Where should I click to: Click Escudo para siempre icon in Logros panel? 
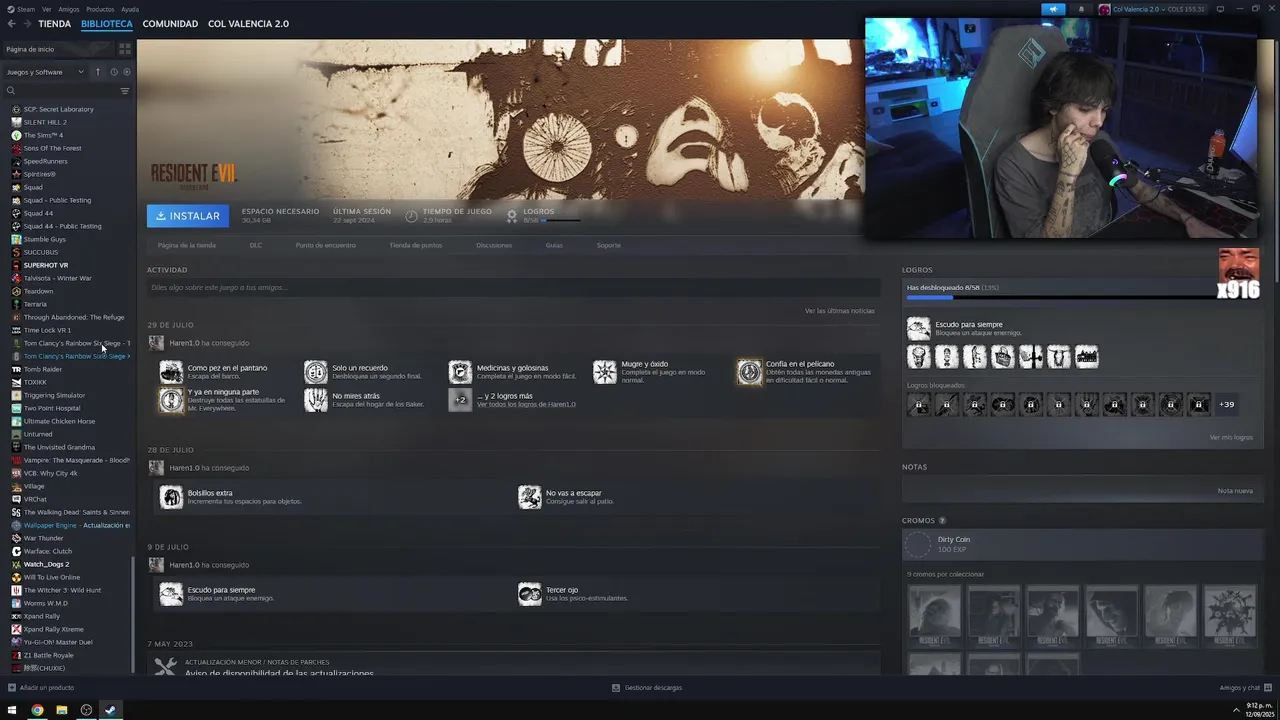tap(918, 328)
